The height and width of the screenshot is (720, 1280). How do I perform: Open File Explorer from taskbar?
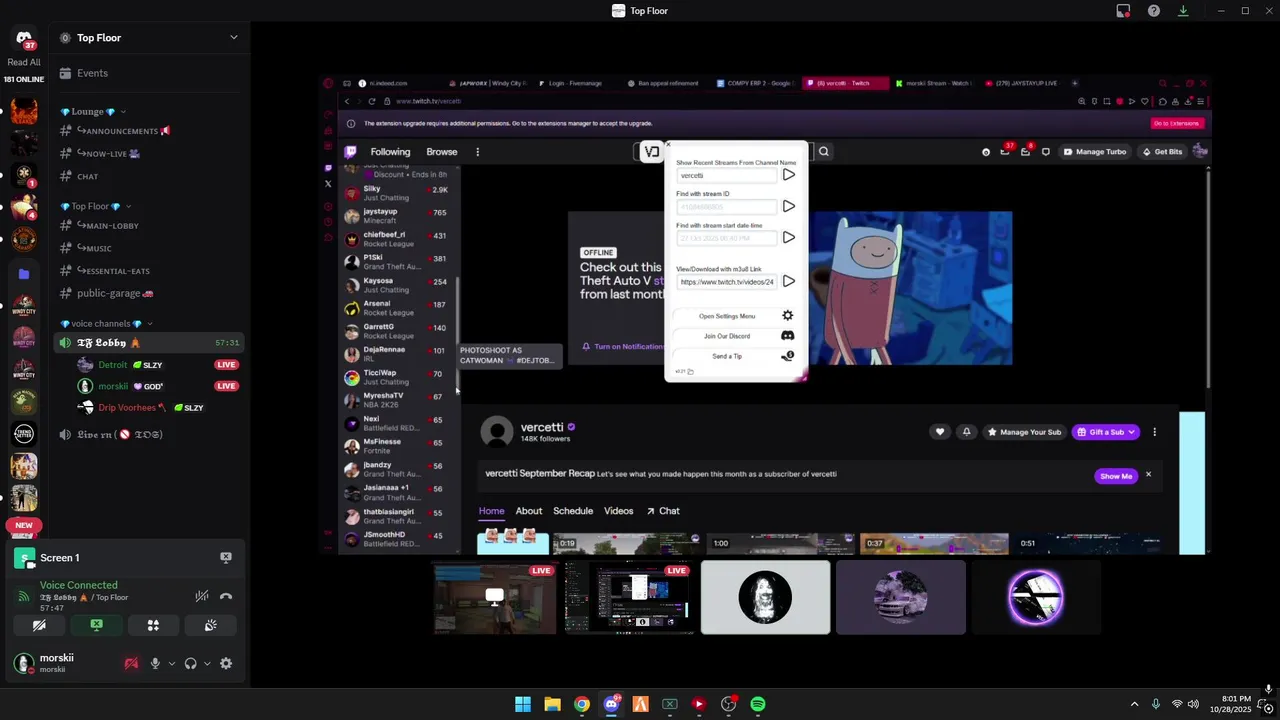(x=552, y=704)
